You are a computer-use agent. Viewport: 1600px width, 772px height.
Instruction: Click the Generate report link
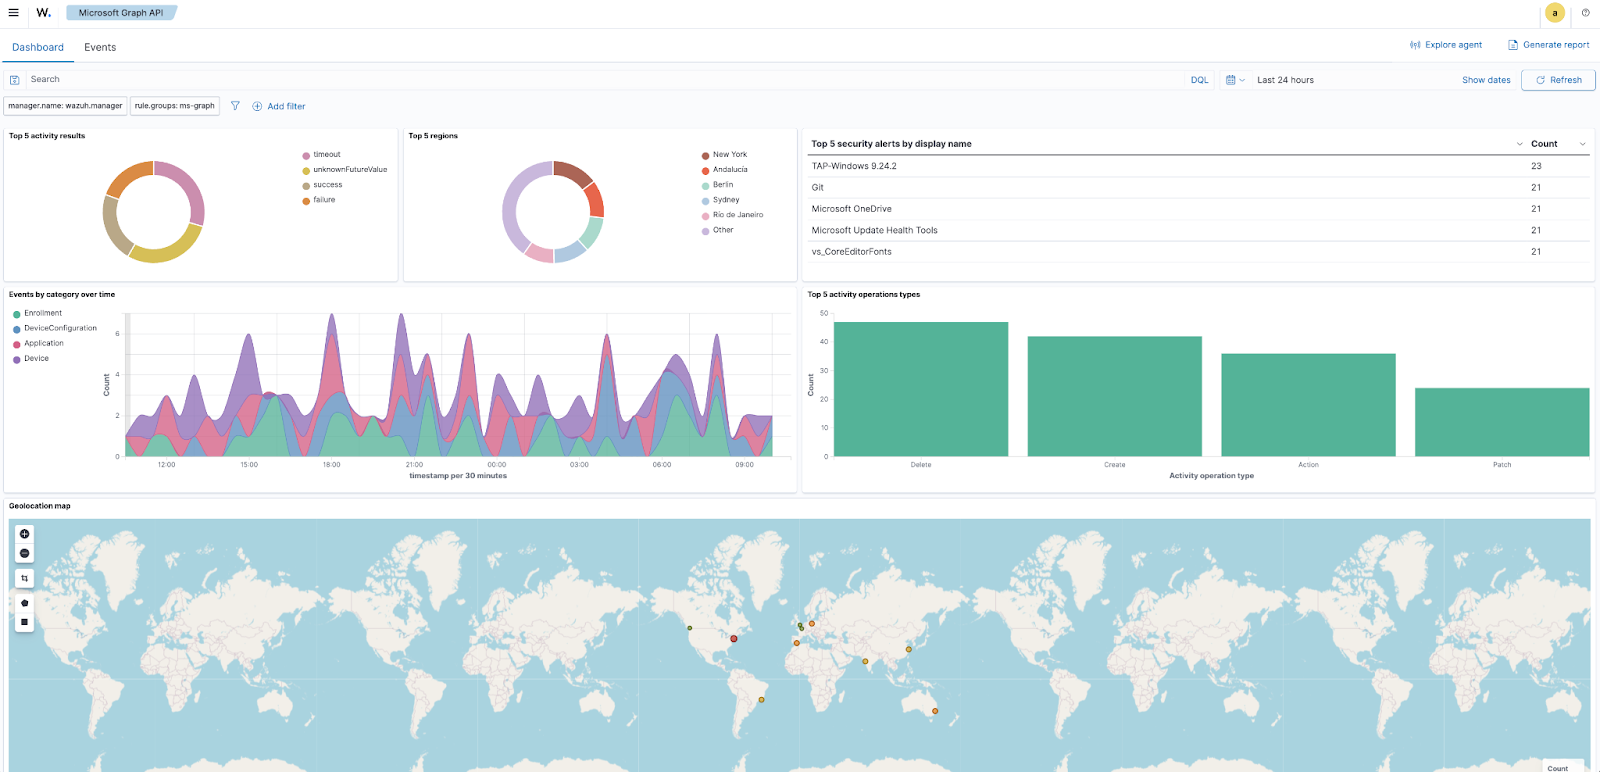[1549, 45]
